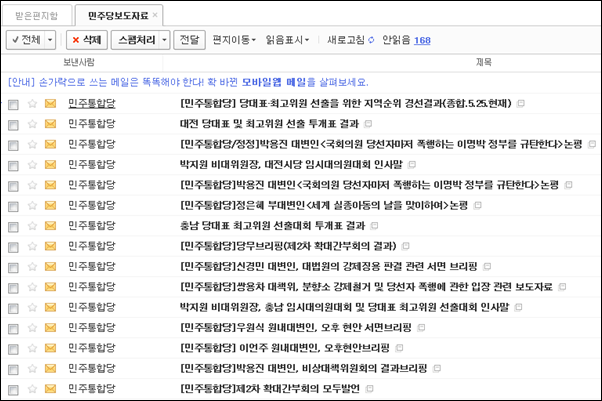Star the 제2차 확대간부회의 모두발언 mail
Image resolution: width=602 pixels, height=401 pixels.
[33, 389]
